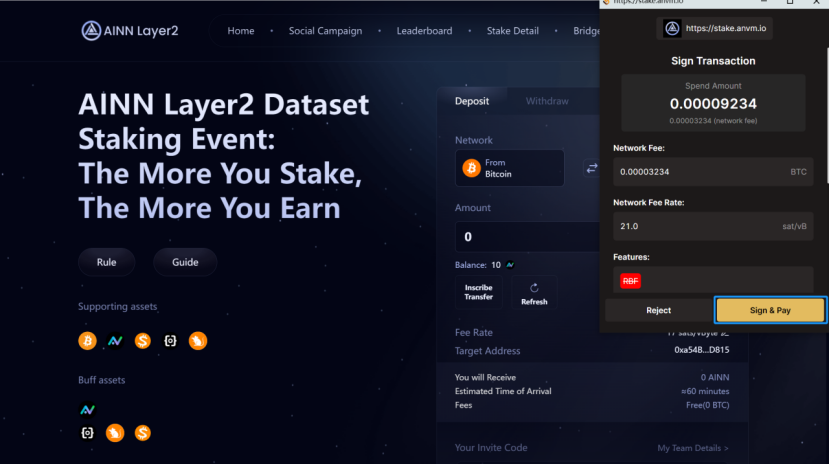Click the Bitcoin icon in supporting assets

tap(87, 341)
